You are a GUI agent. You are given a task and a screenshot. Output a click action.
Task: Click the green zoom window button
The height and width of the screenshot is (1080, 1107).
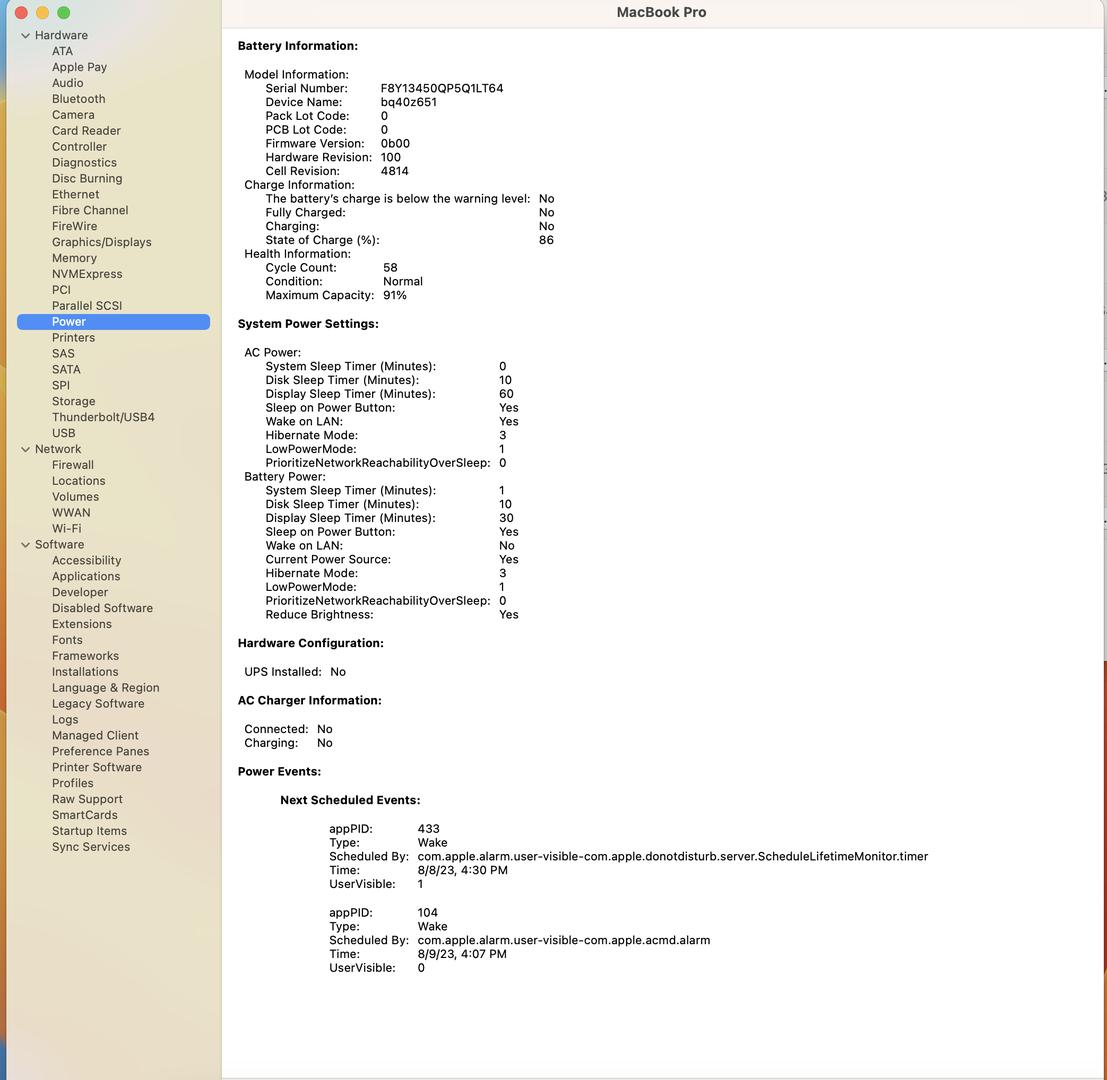[x=64, y=13]
